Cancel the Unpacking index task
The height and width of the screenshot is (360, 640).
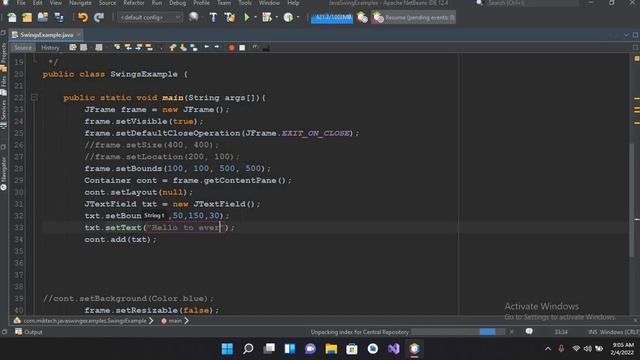point(511,332)
